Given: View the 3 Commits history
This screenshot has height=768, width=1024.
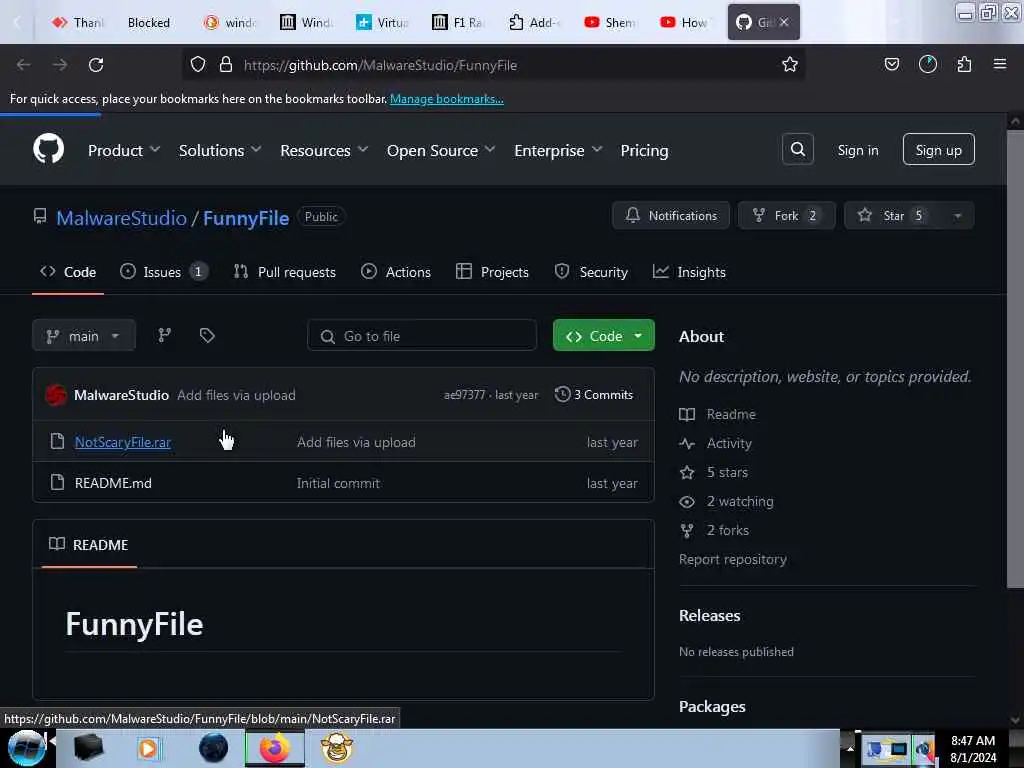Looking at the screenshot, I should point(594,394).
